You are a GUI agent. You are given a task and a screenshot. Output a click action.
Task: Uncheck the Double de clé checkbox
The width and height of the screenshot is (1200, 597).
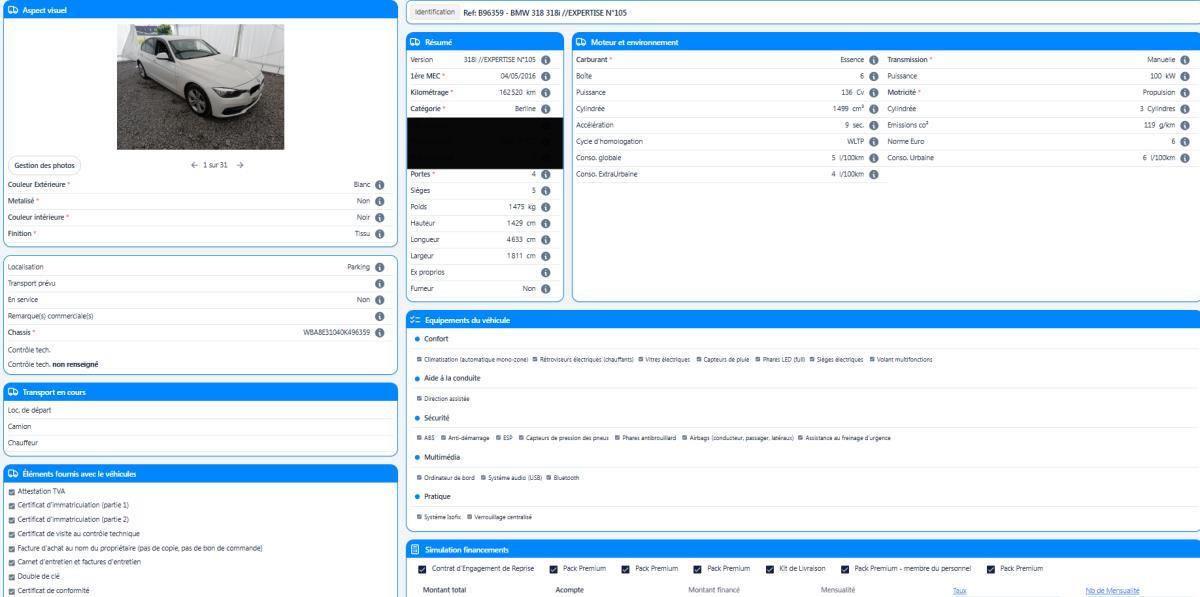[11, 576]
